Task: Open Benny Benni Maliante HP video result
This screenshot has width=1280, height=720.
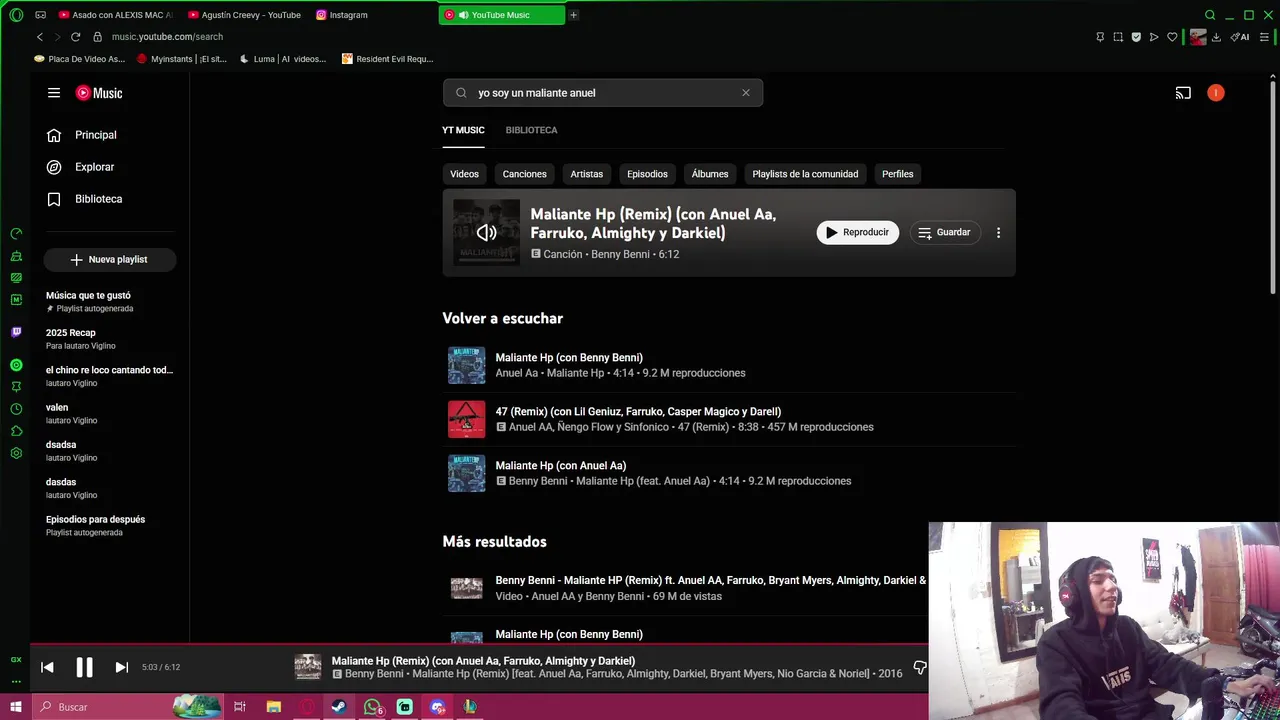Action: (710, 580)
